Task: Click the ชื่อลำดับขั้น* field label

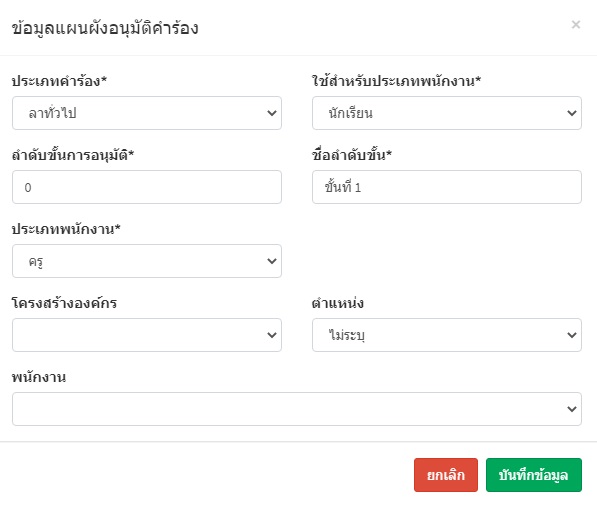Action: [352, 155]
